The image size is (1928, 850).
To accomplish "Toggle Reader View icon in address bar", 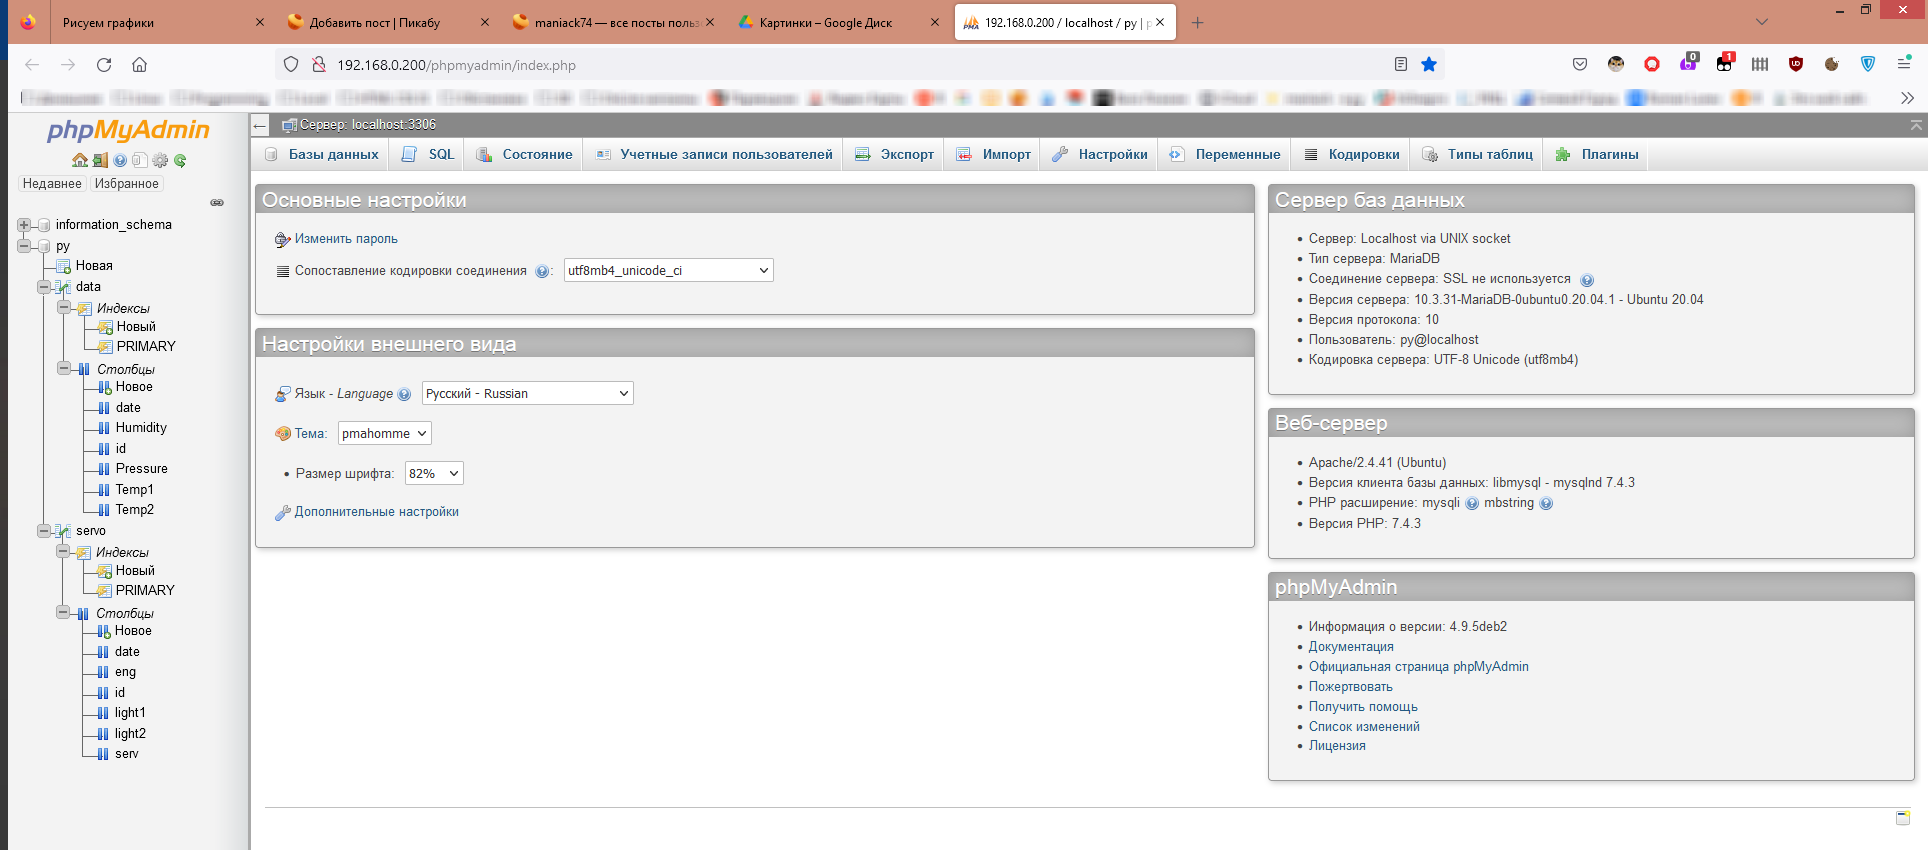I will click(x=1401, y=65).
